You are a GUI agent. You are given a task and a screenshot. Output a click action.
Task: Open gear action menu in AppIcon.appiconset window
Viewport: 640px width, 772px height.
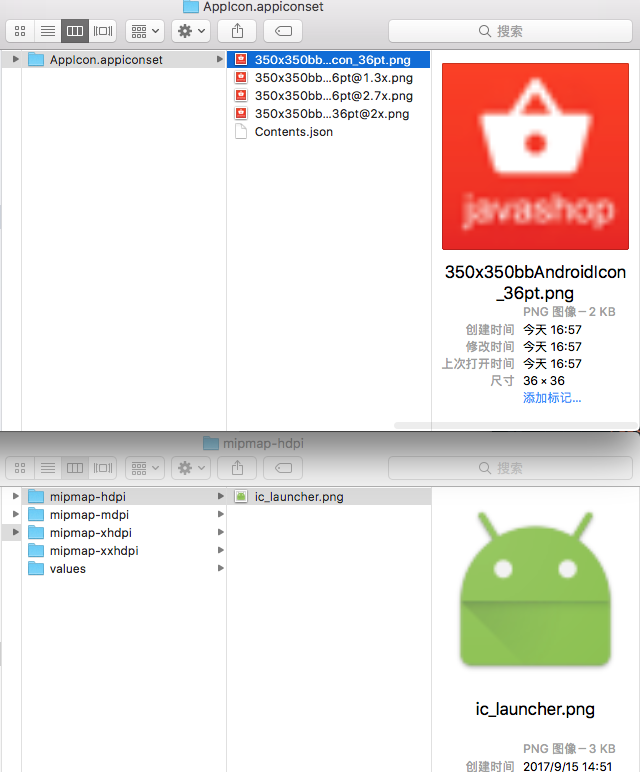tap(191, 31)
